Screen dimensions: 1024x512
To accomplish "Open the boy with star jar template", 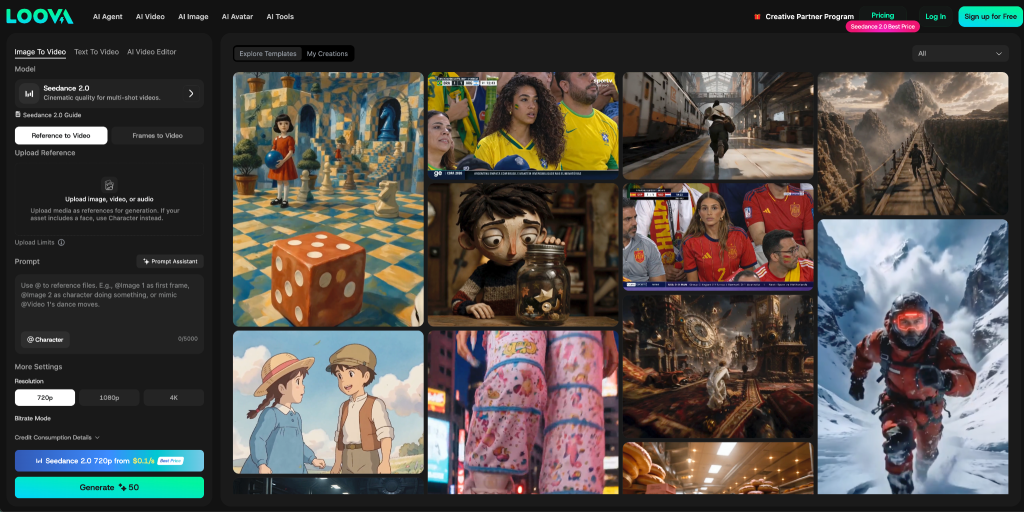I will click(523, 255).
